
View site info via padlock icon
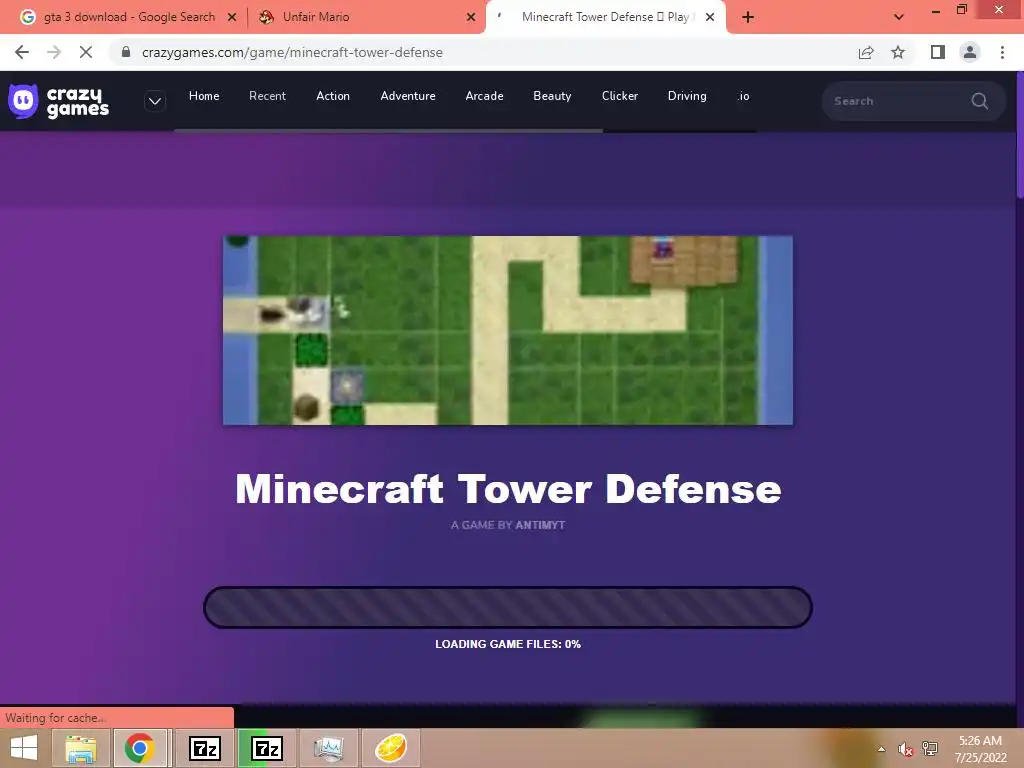(126, 52)
